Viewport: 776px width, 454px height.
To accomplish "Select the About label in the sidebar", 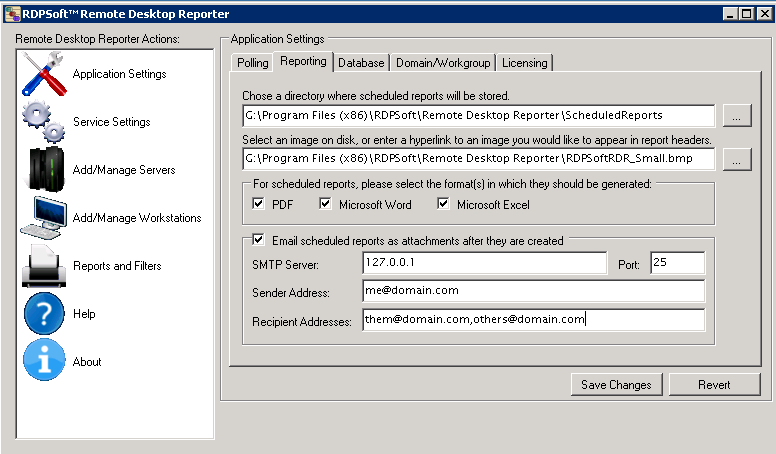I will (x=87, y=362).
